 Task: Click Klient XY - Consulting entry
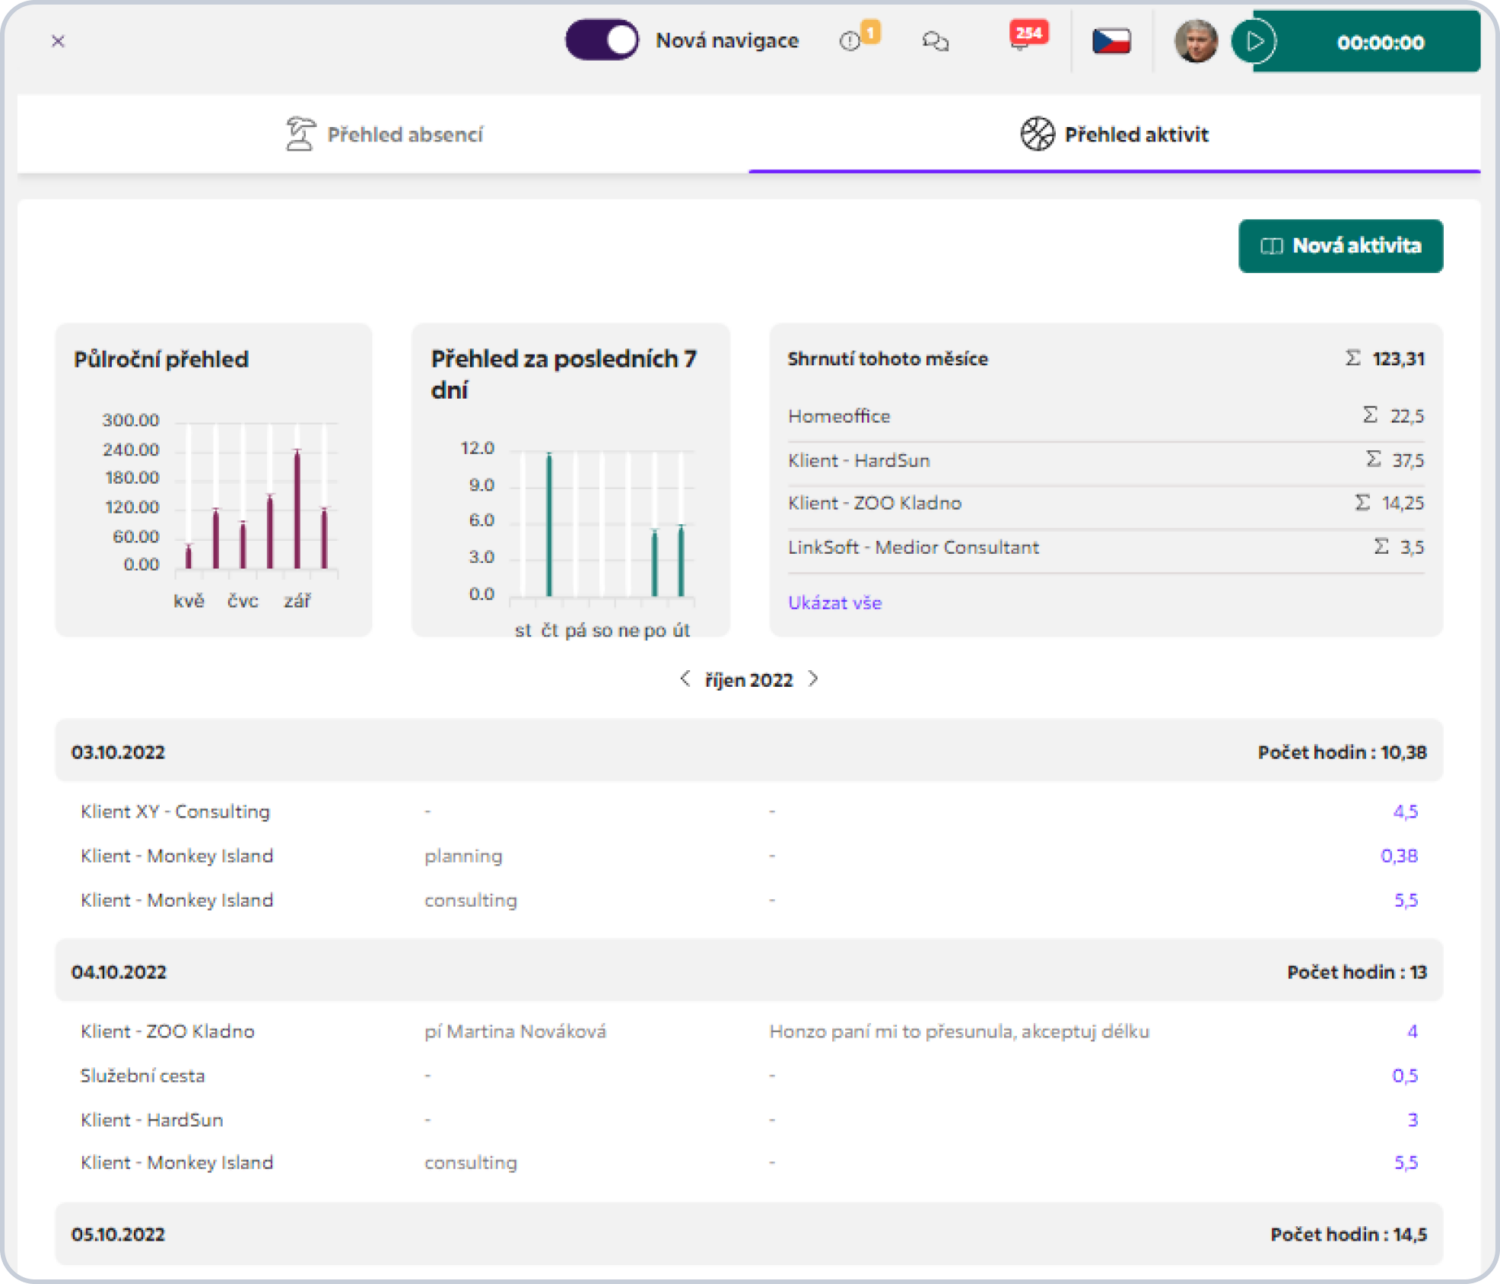coord(175,811)
